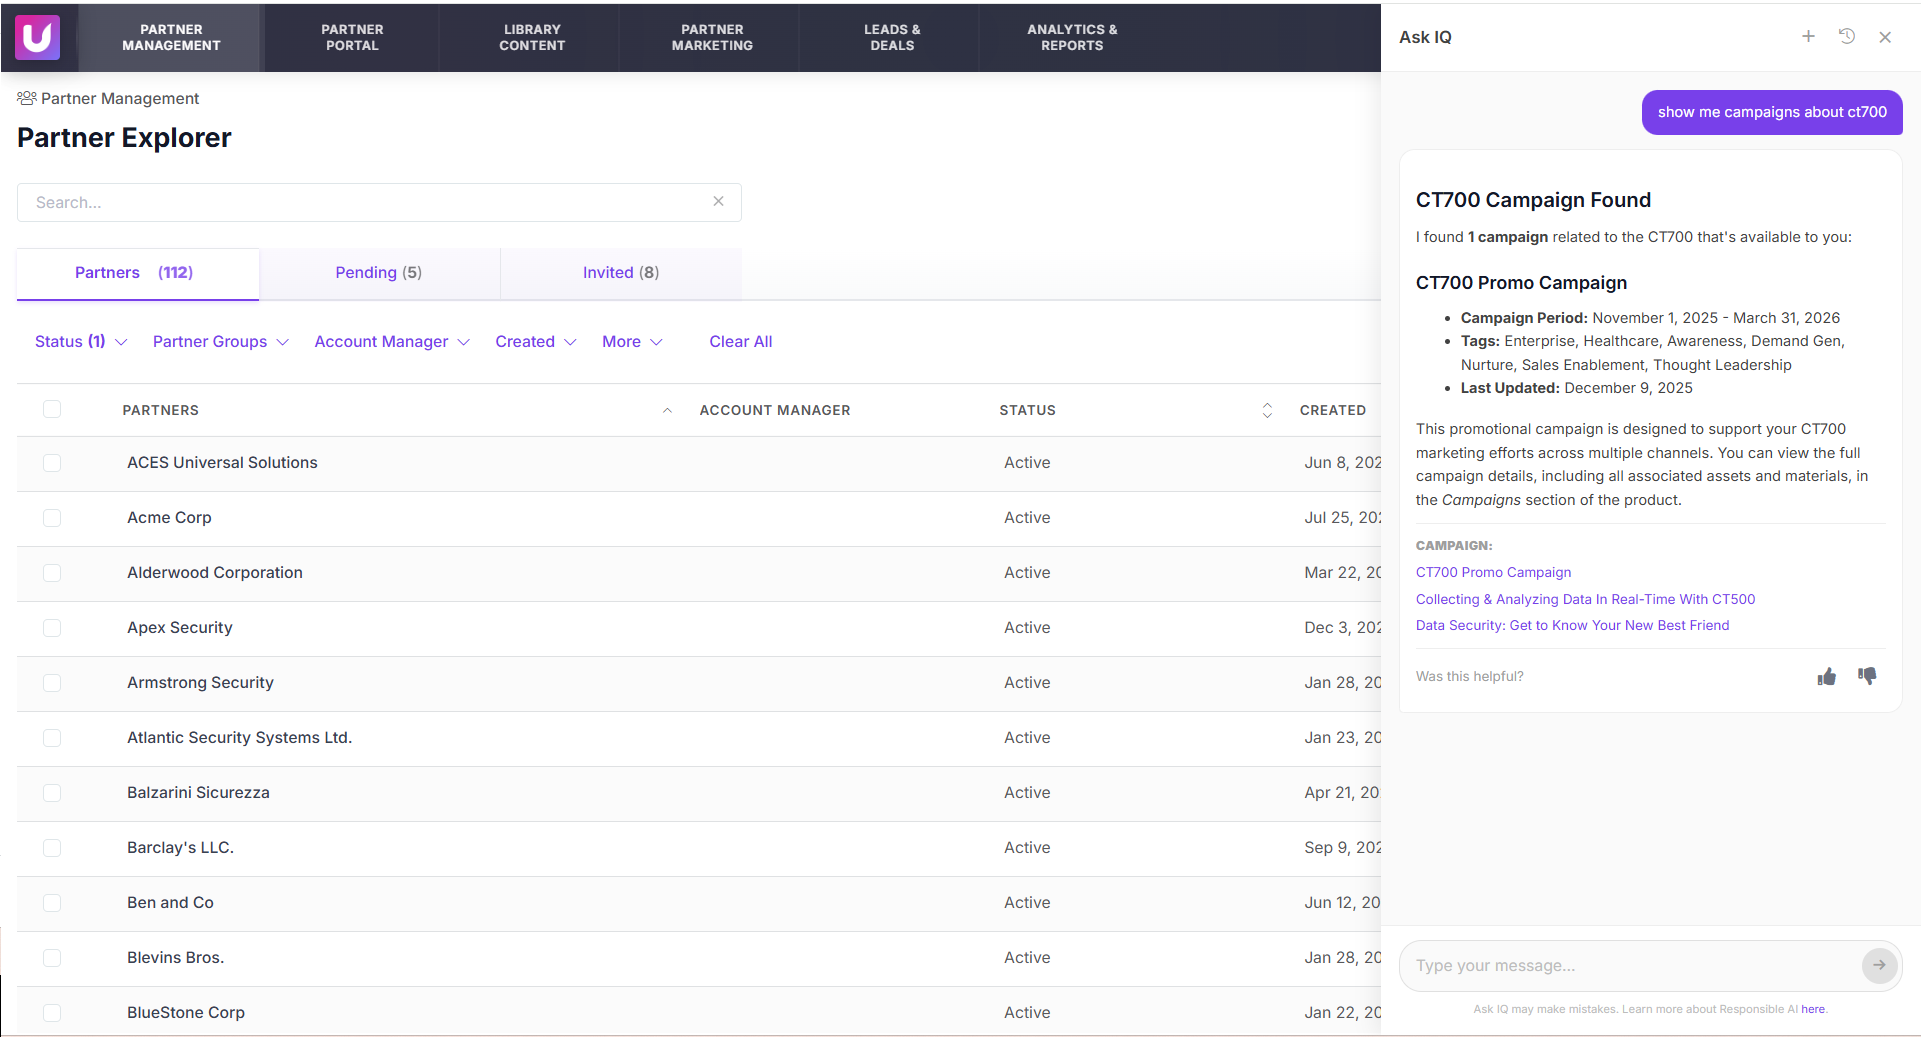
Task: Click the Clear All filters link
Action: point(740,342)
